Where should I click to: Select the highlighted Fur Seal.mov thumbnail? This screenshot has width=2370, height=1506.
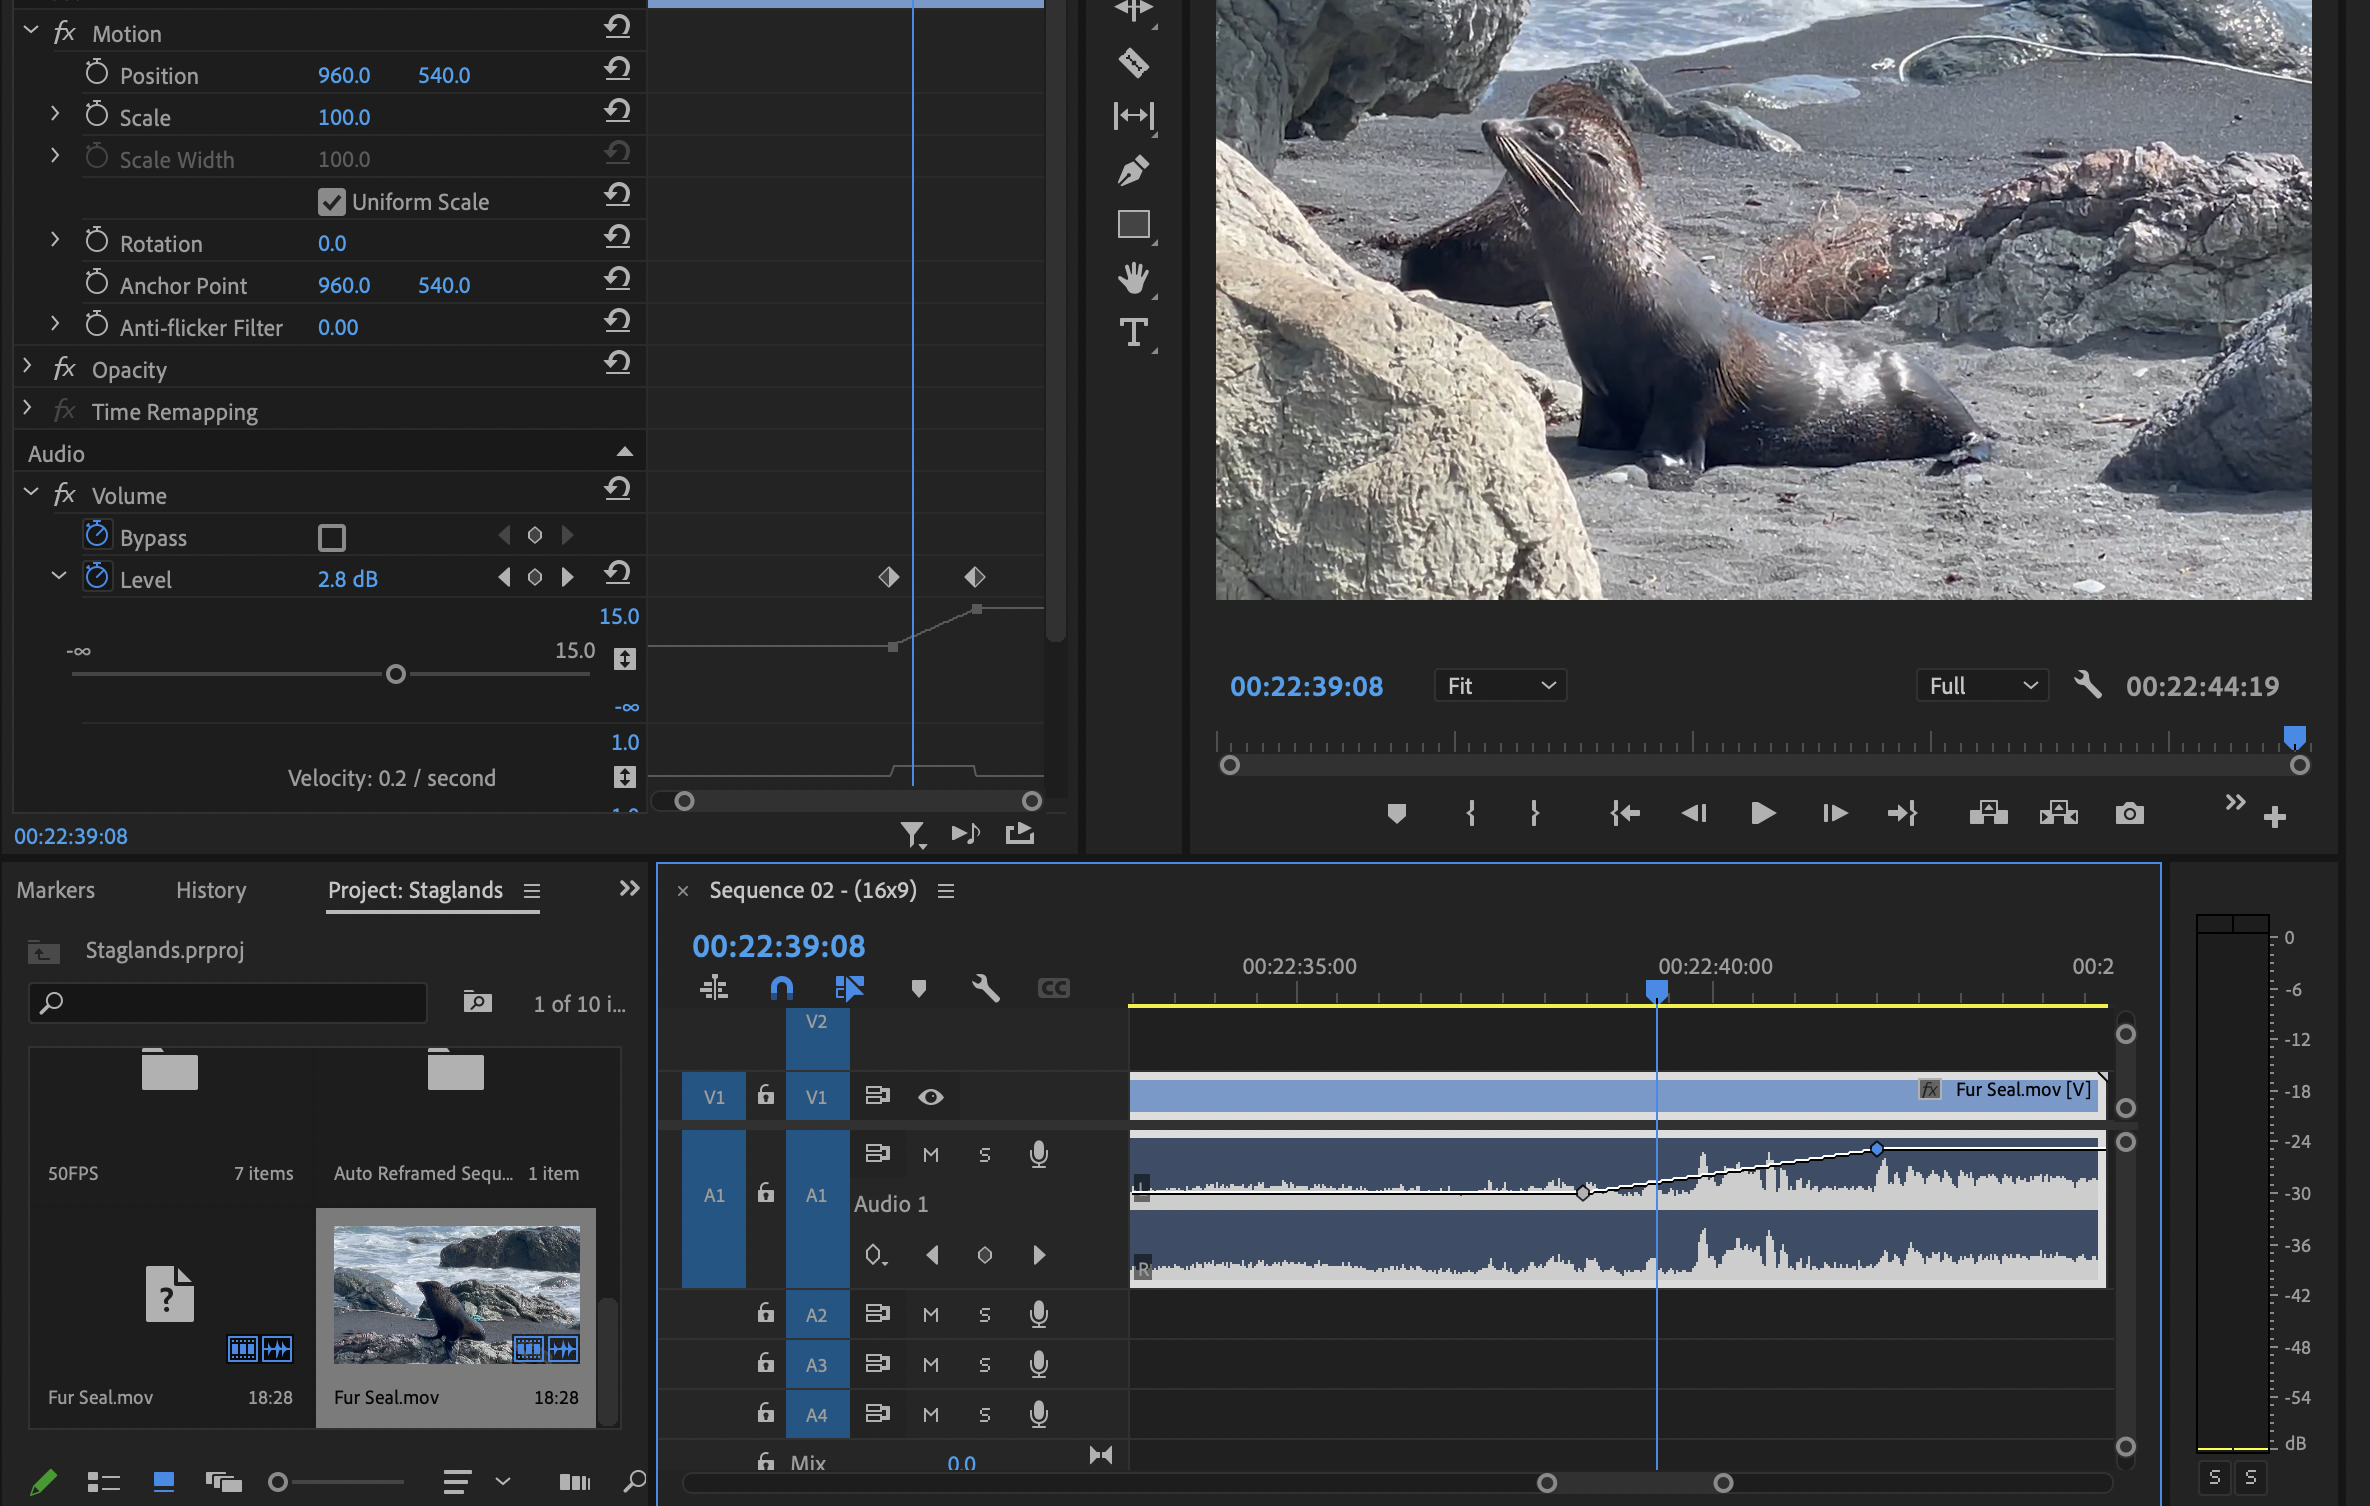point(456,1294)
